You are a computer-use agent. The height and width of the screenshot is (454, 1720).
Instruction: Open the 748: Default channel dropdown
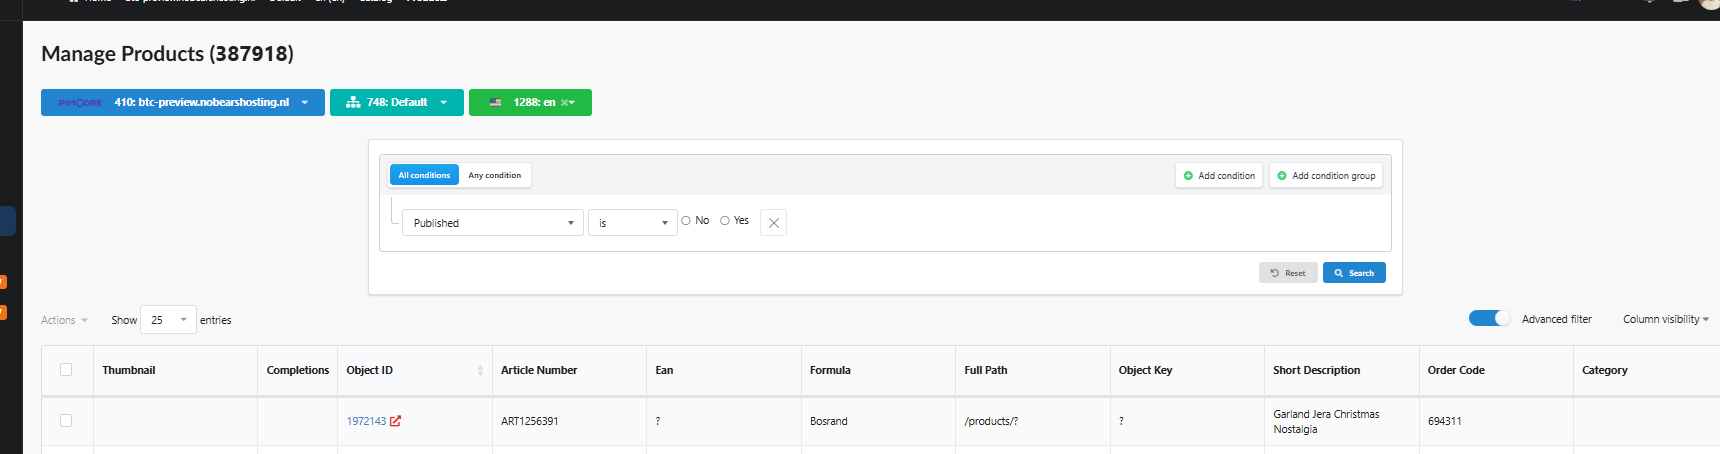[x=397, y=102]
